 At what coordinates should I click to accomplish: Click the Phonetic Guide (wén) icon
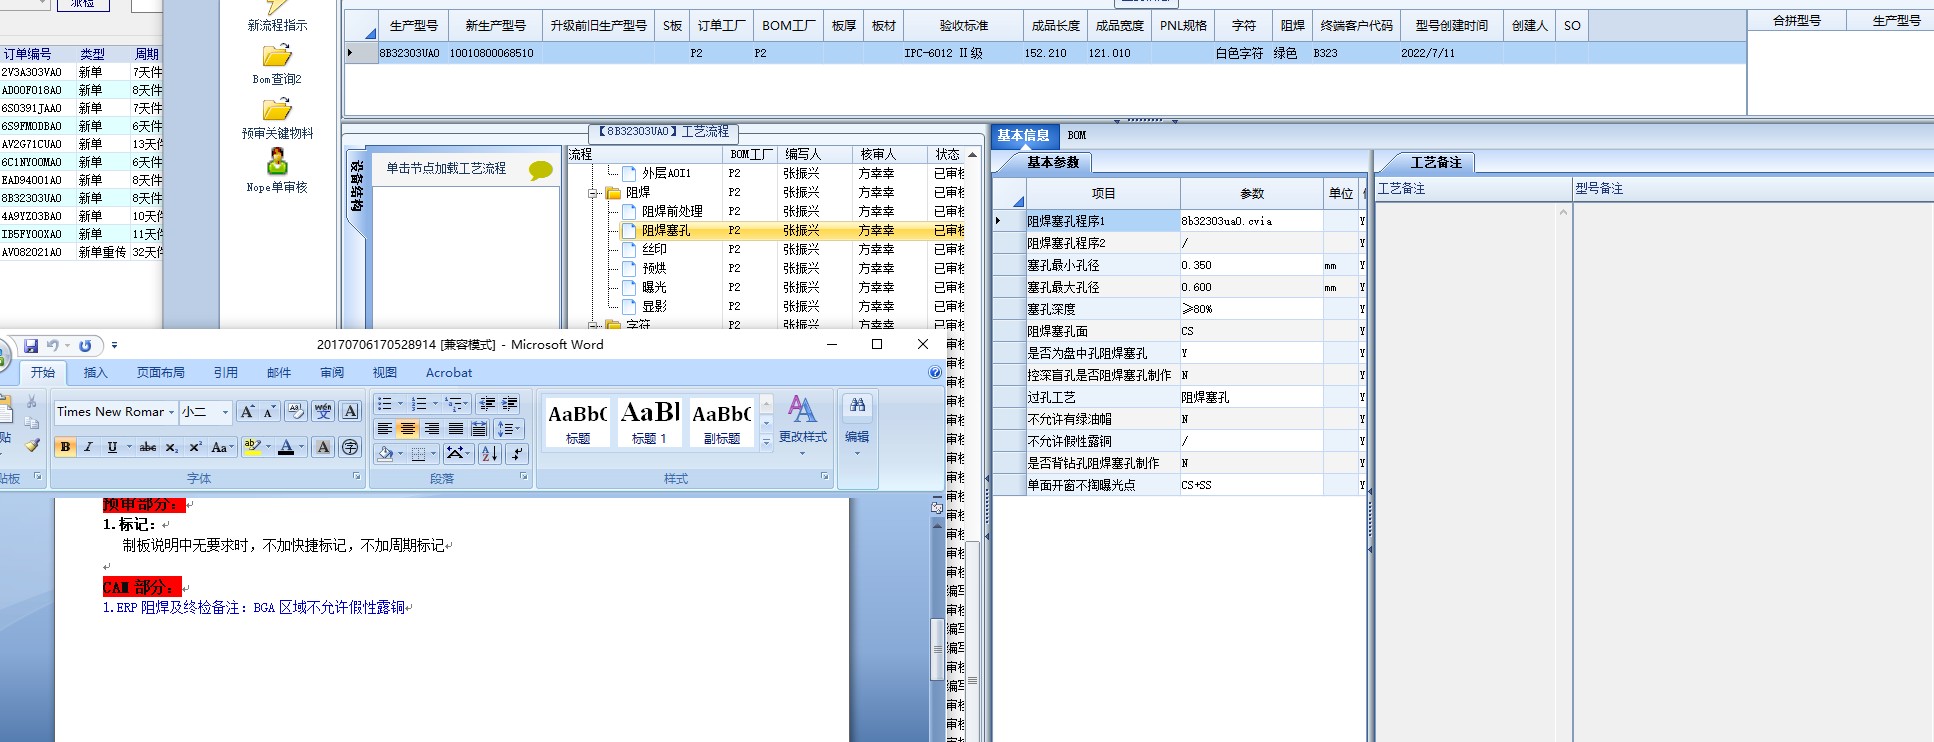[323, 411]
